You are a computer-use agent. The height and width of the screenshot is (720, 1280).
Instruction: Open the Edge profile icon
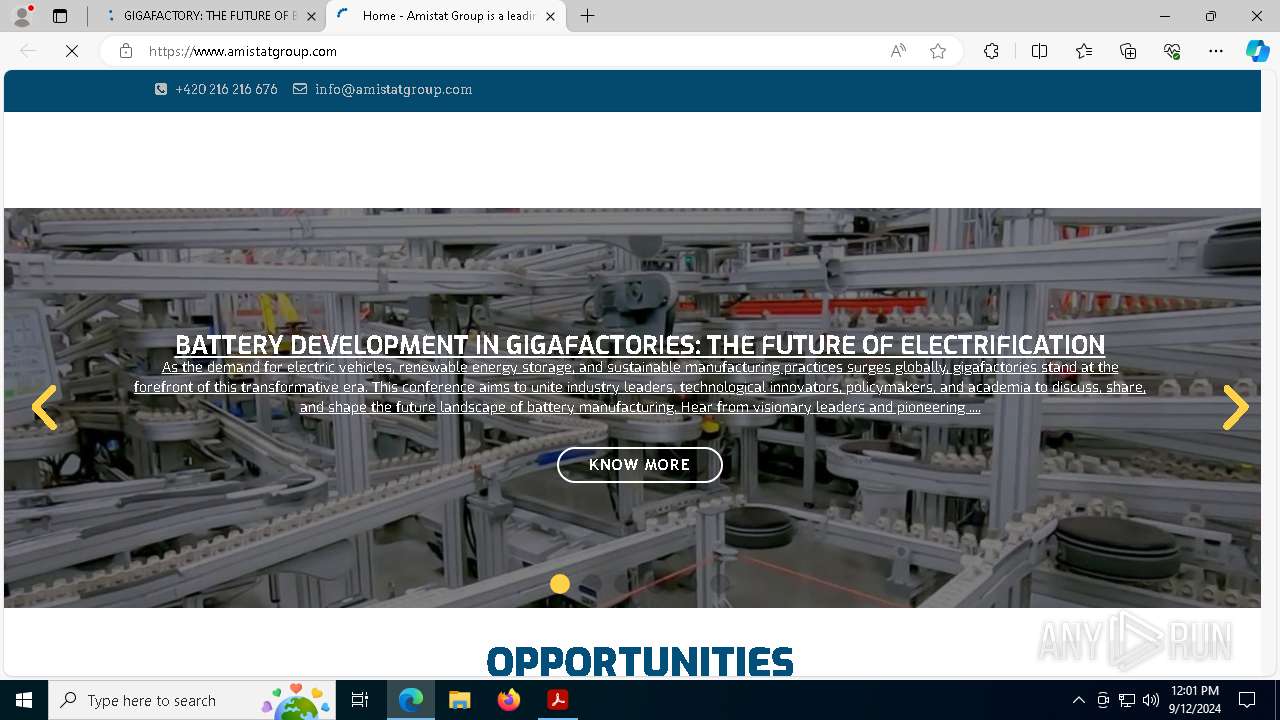tap(22, 16)
